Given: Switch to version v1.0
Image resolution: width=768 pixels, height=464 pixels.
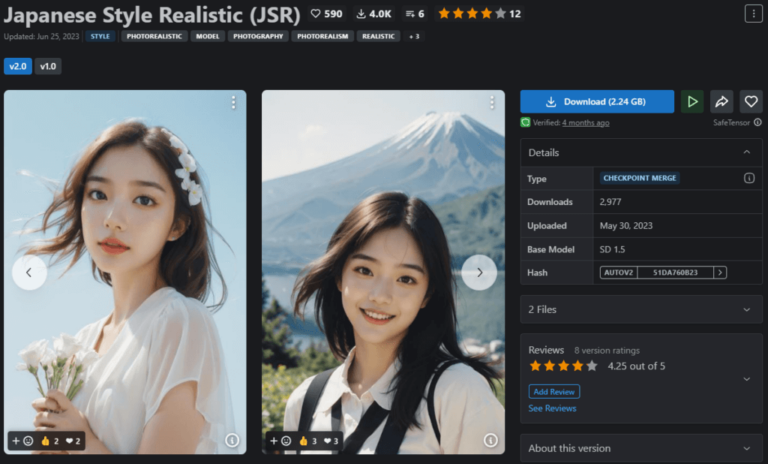Looking at the screenshot, I should click(48, 67).
